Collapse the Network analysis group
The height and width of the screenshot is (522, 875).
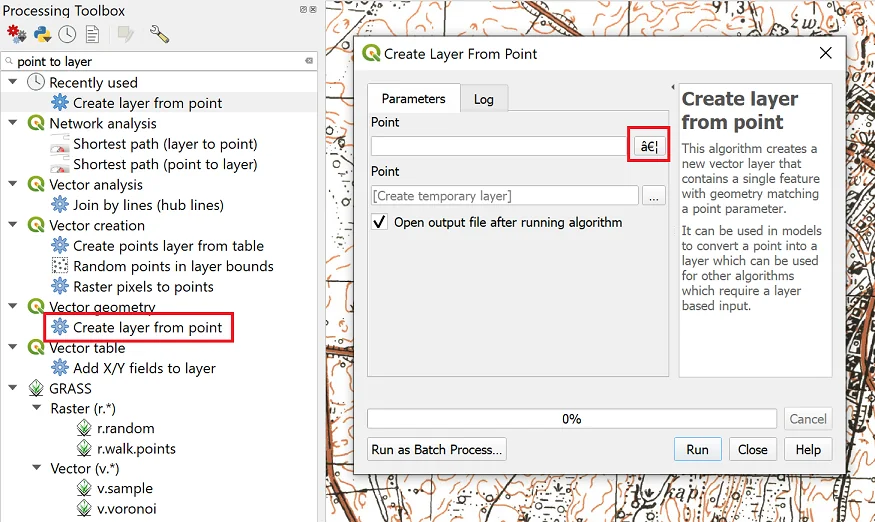(x=12, y=123)
